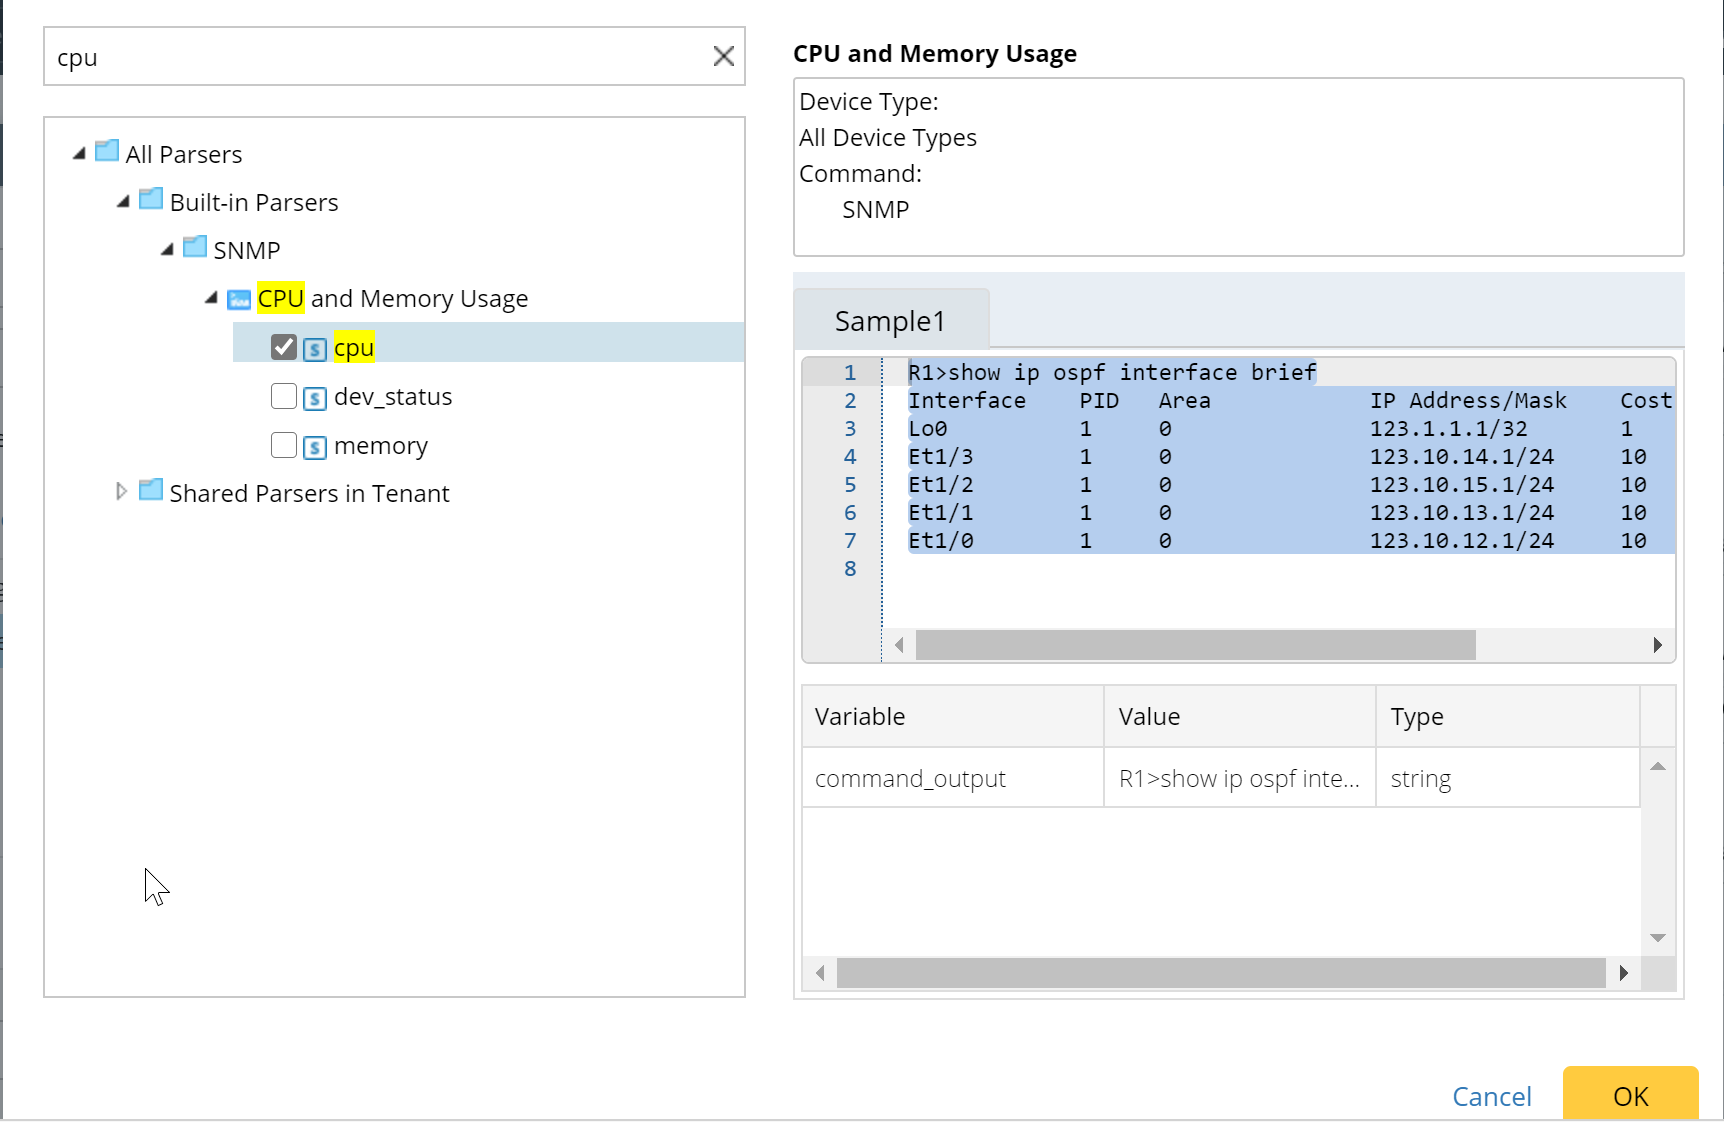Click the cpu variable S icon
1724x1122 pixels.
[x=315, y=349]
